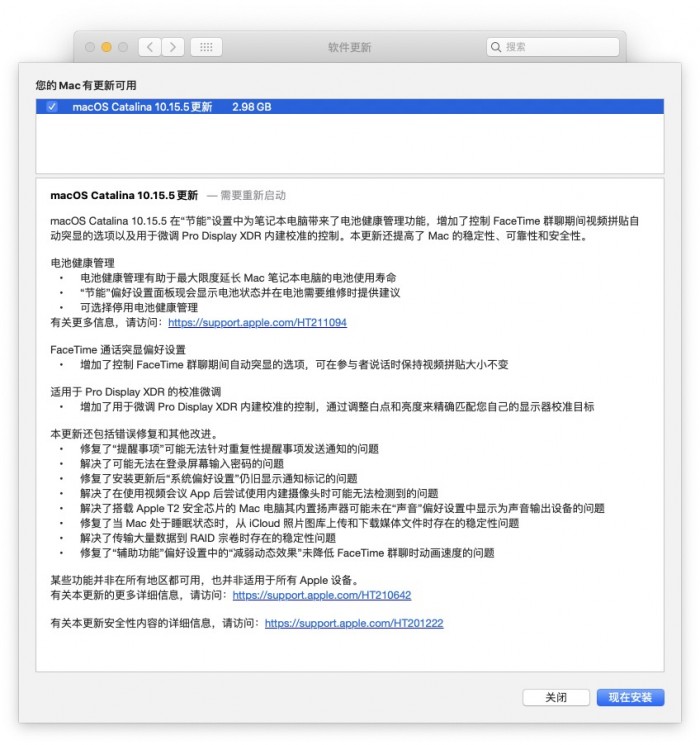Click the 2.98 GB size text
Image resolution: width=700 pixels, height=745 pixels.
tap(251, 107)
